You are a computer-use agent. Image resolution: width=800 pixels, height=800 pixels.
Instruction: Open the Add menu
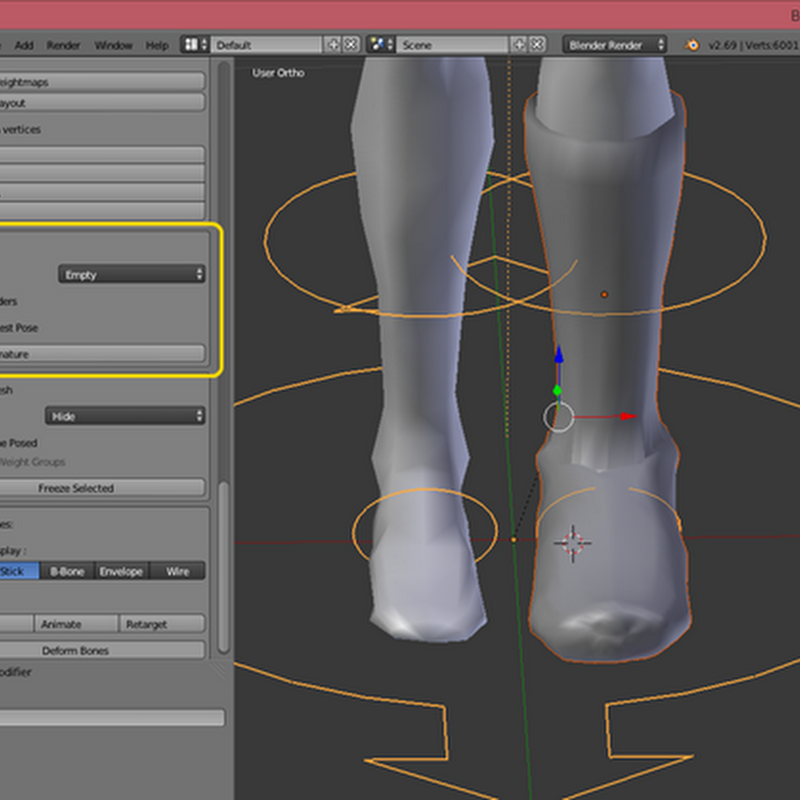coord(24,45)
